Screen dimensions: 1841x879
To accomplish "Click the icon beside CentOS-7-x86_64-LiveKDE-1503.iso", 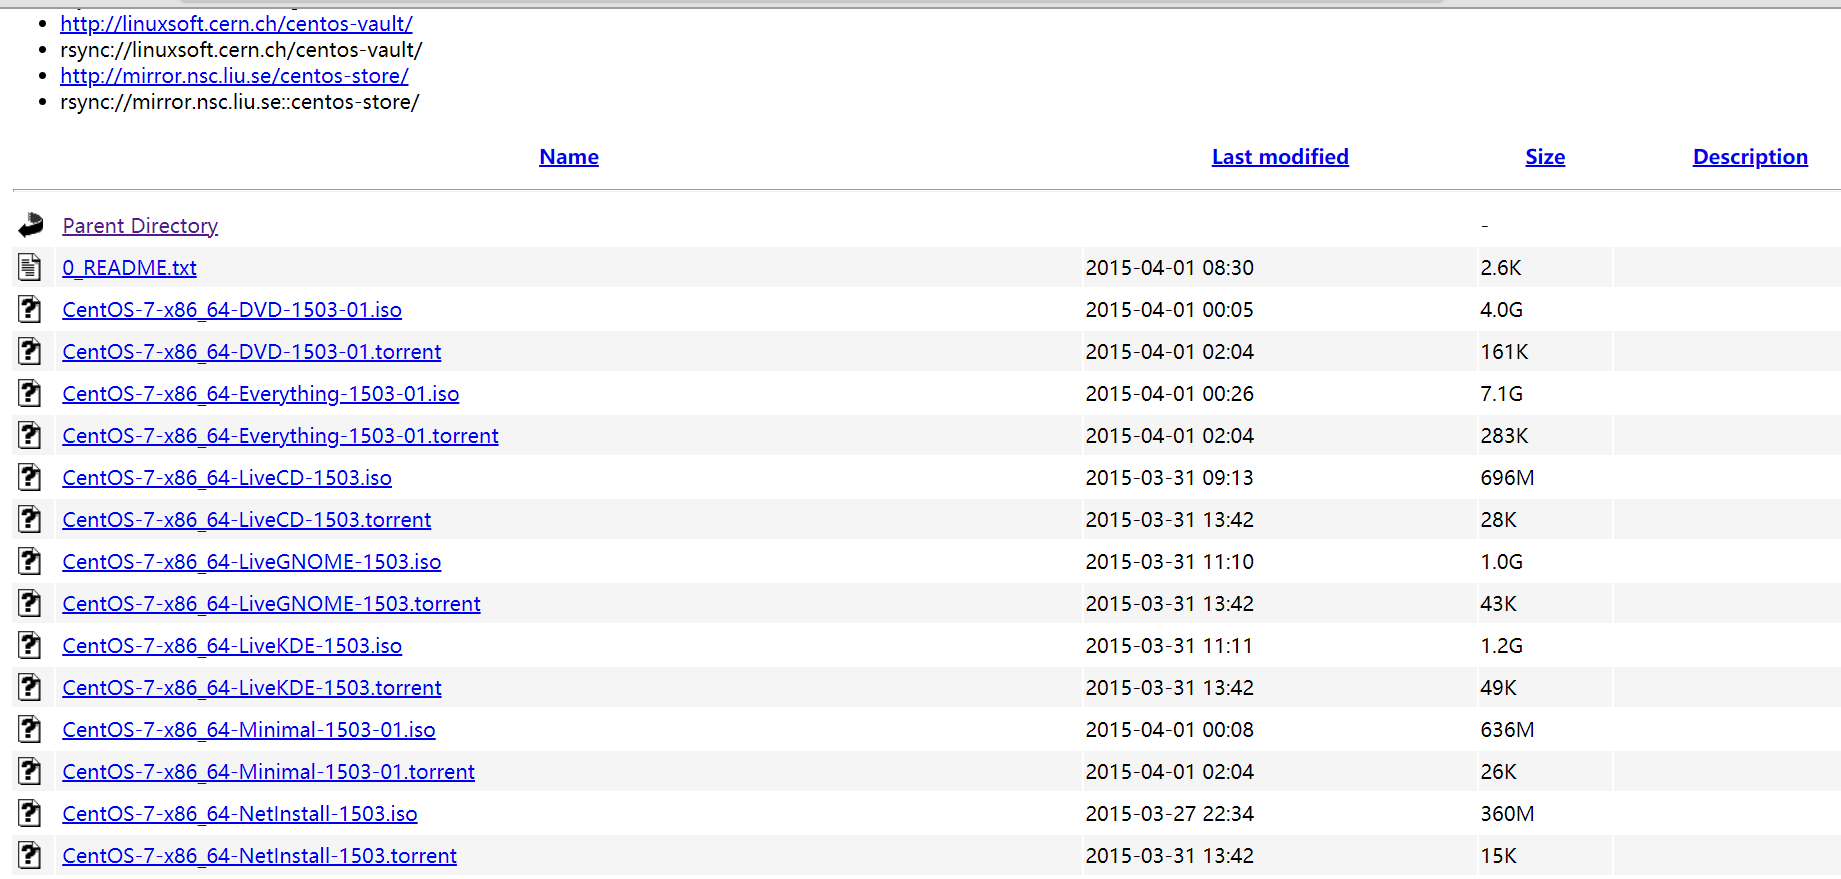I will 30,645.
